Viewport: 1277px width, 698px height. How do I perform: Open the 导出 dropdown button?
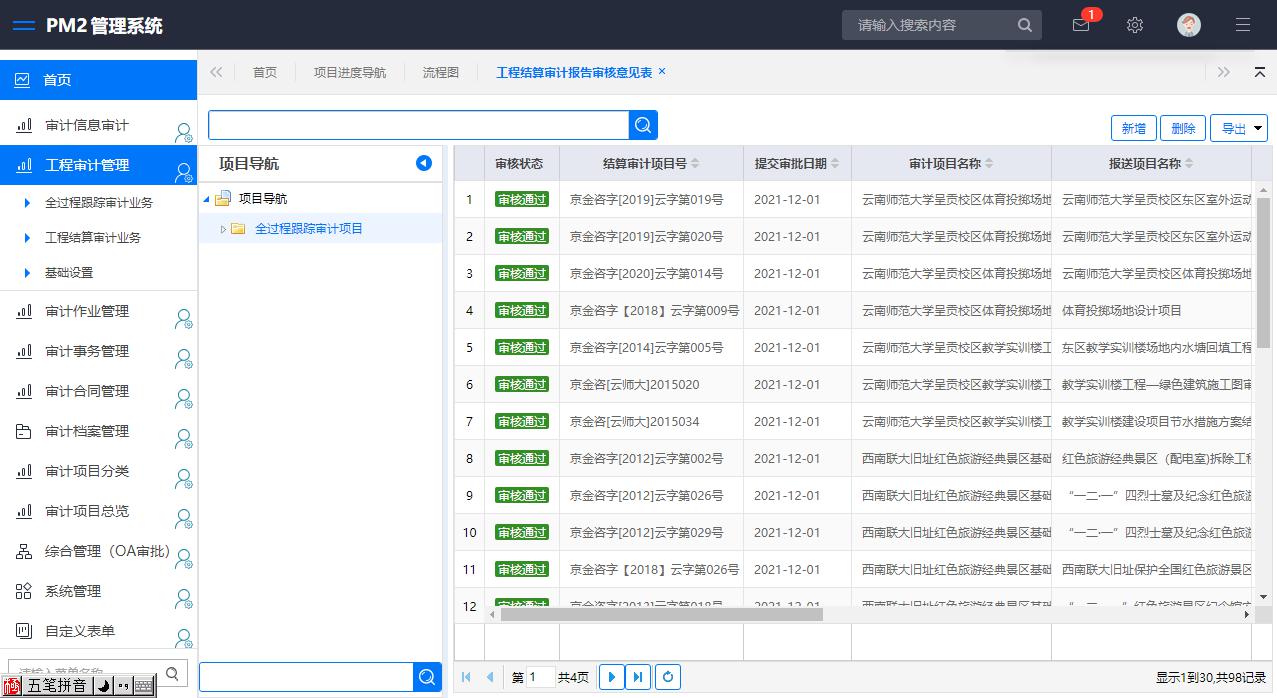point(1239,128)
